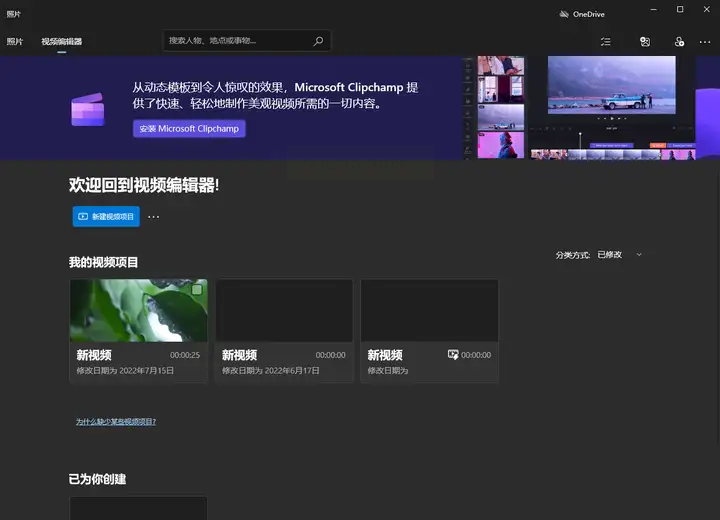The height and width of the screenshot is (520, 720).
Task: Click 安装 Microsoft Clipchamp button
Action: pyautogui.click(x=189, y=129)
